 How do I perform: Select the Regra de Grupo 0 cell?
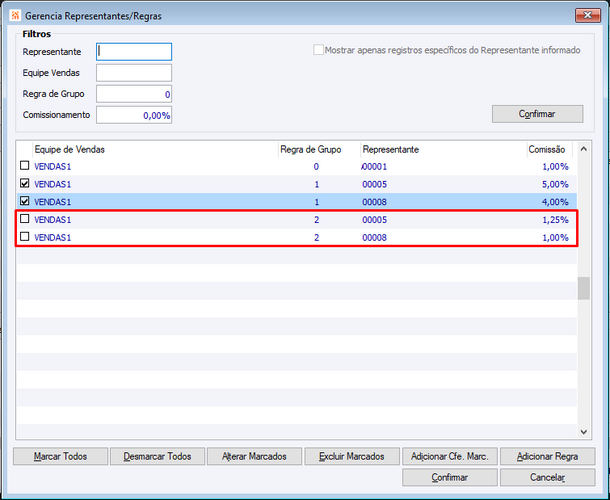tap(316, 167)
